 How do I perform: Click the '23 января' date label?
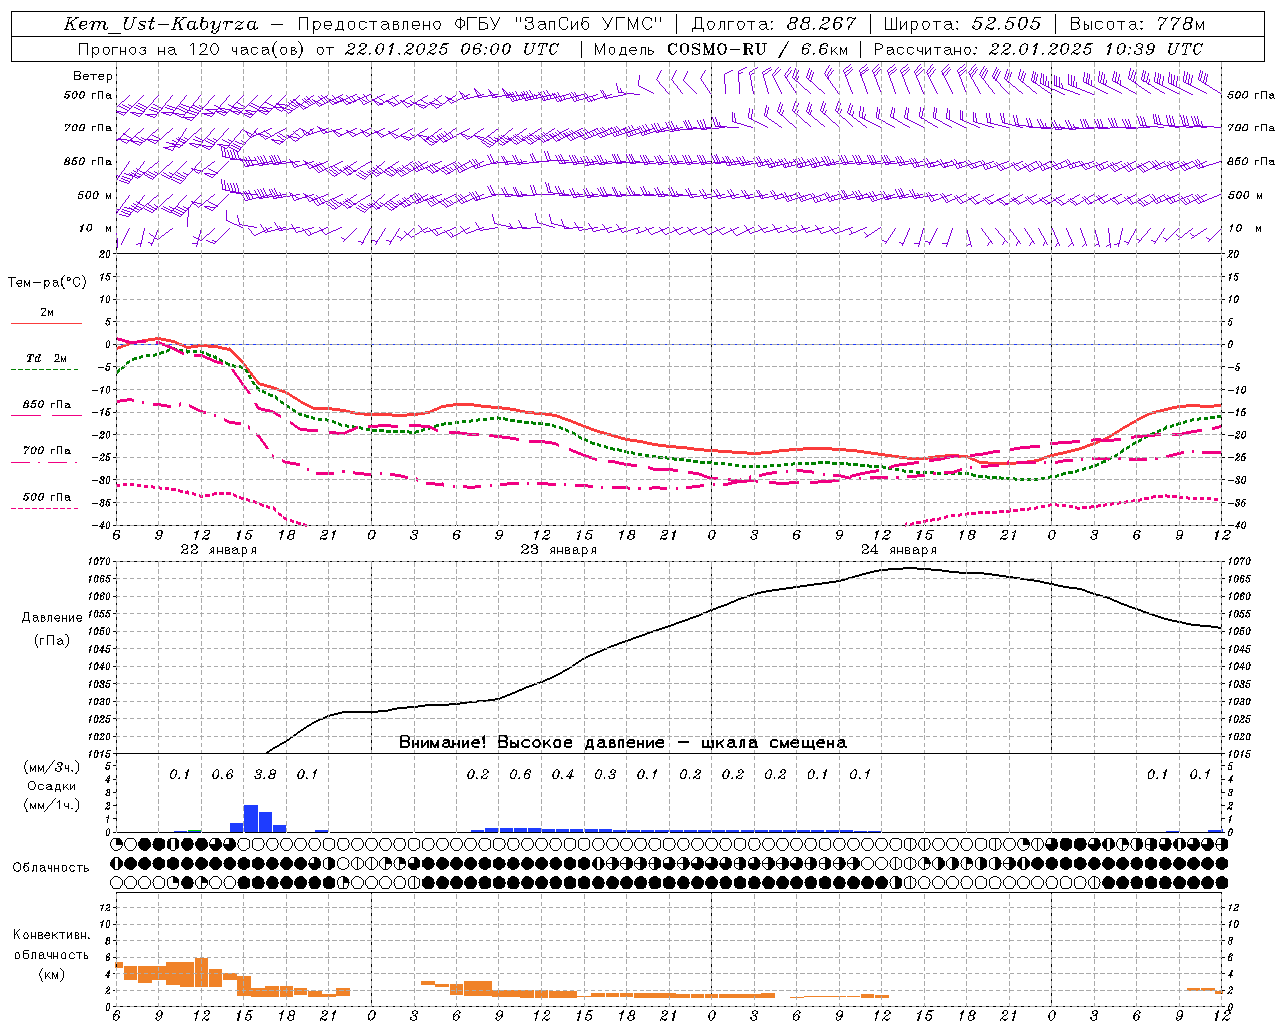(x=558, y=550)
